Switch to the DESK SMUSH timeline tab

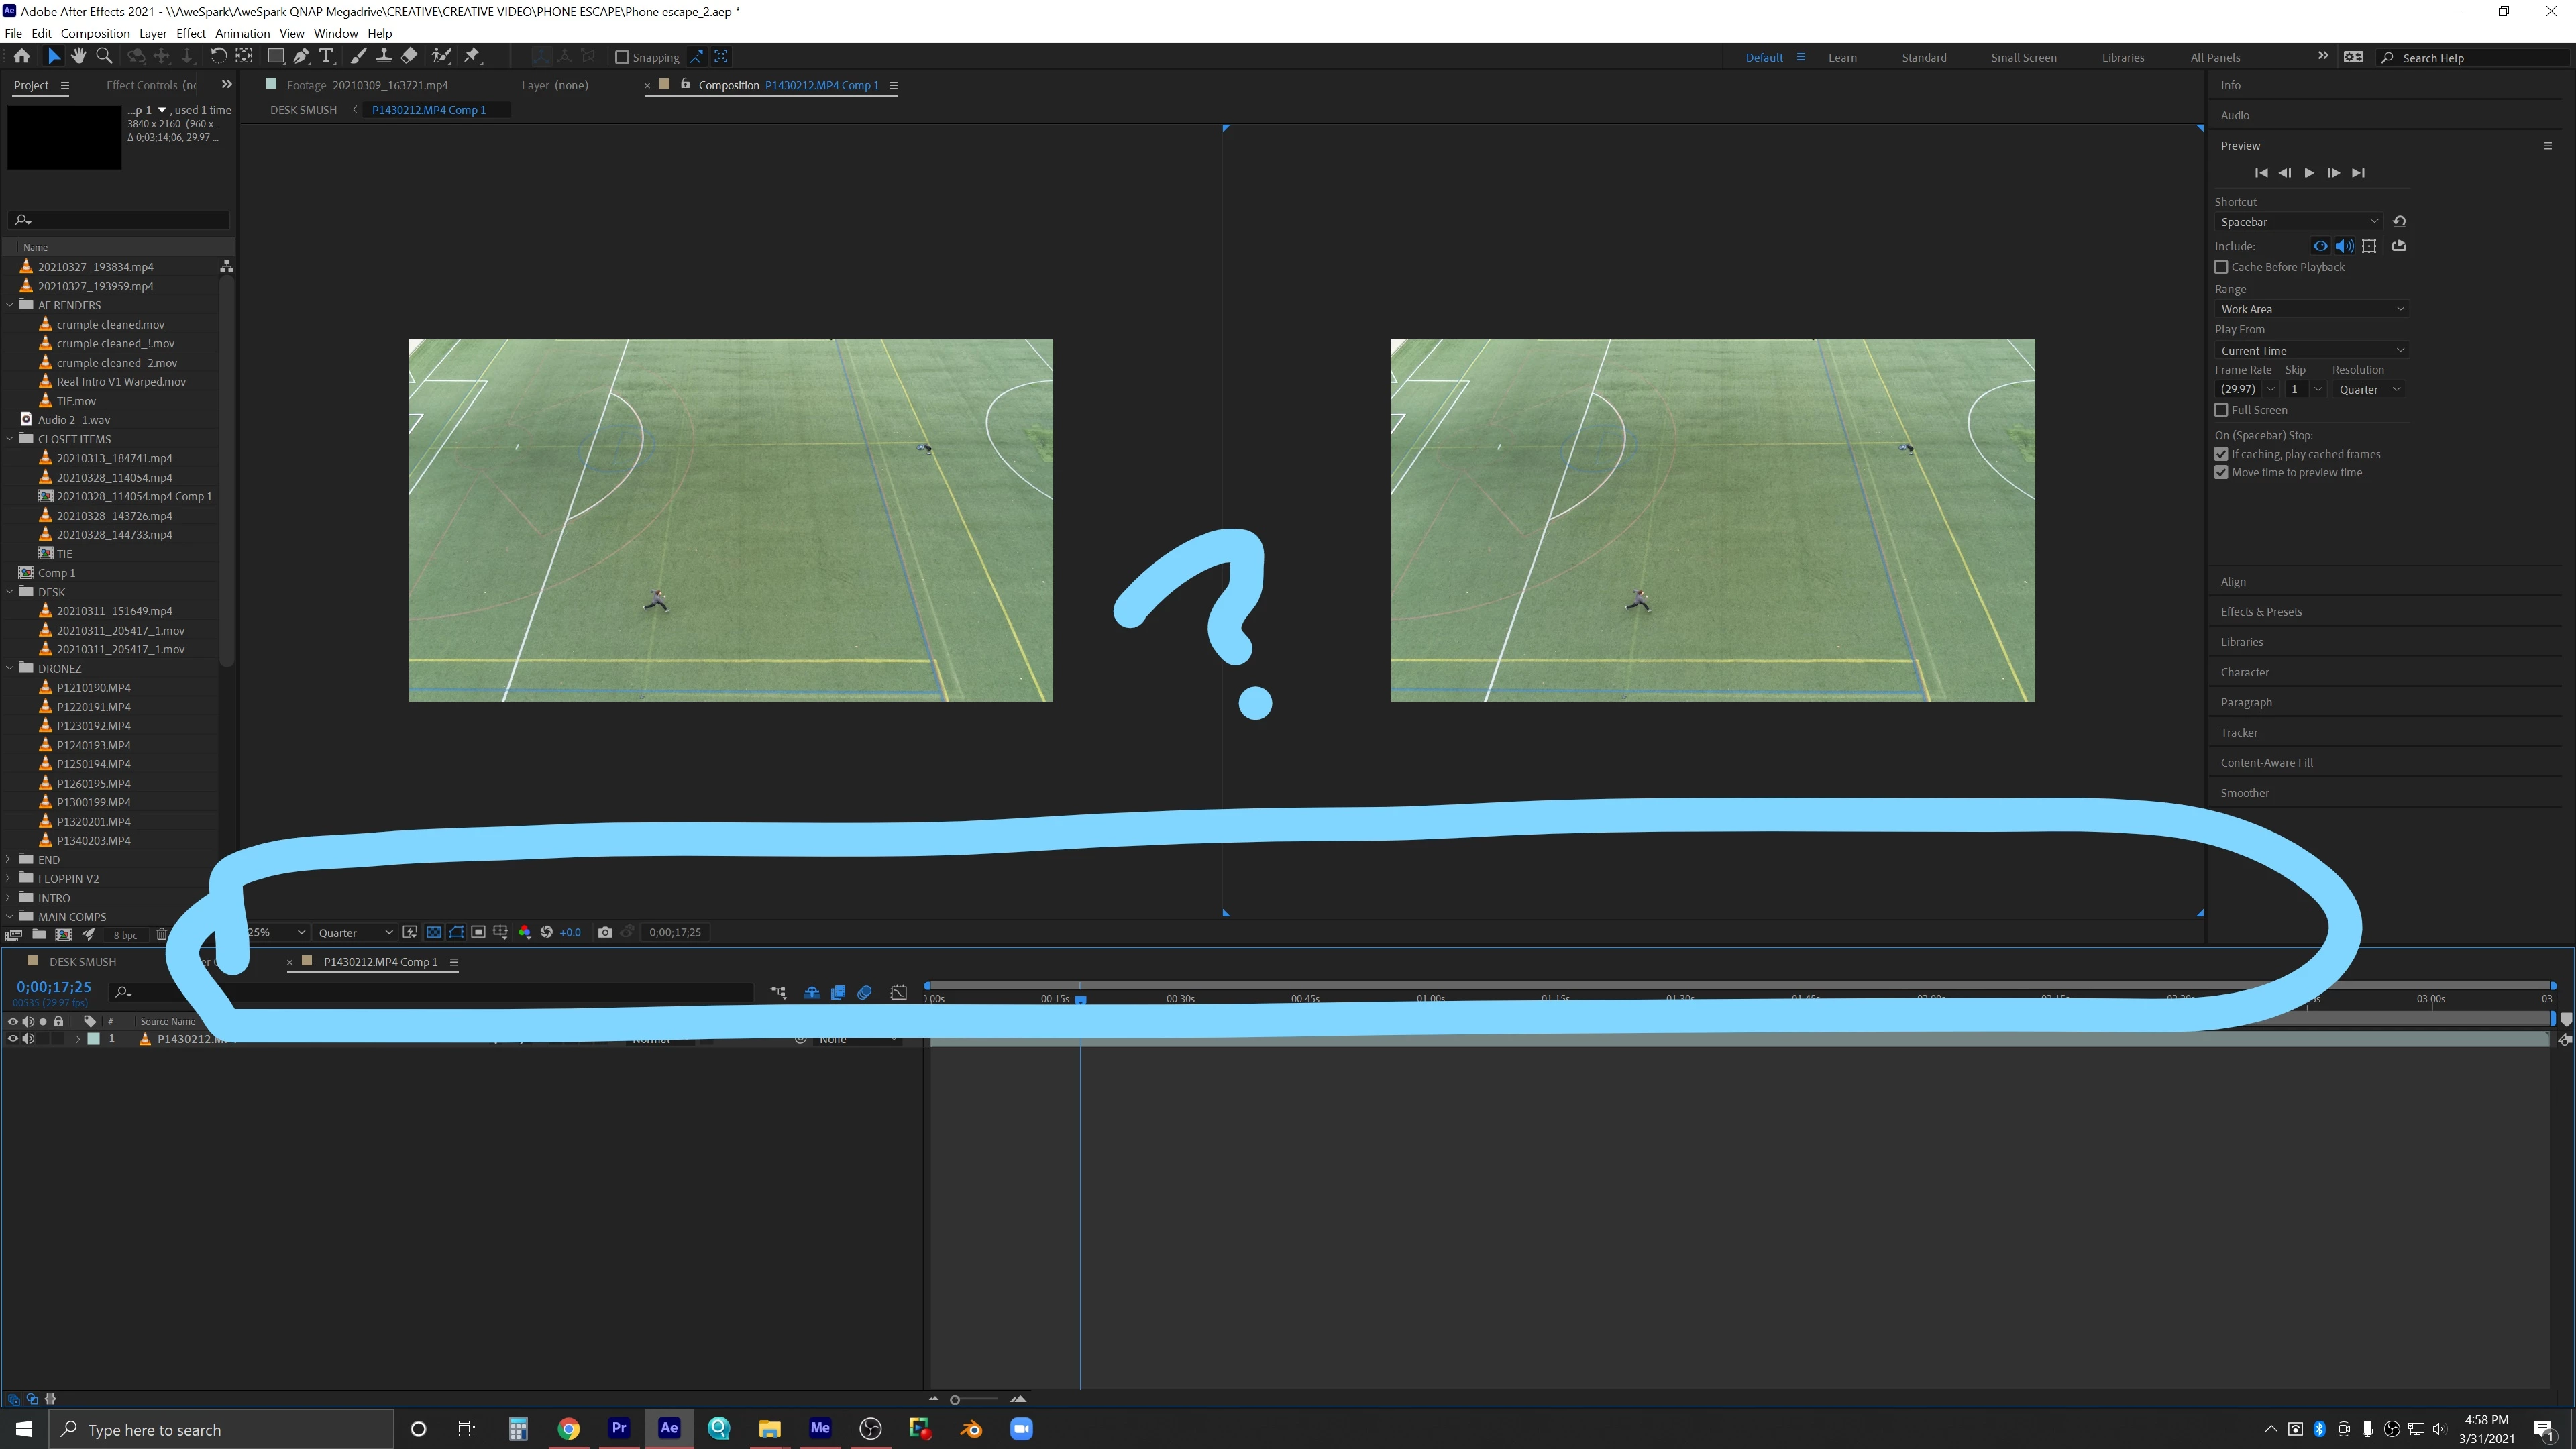pyautogui.click(x=83, y=961)
